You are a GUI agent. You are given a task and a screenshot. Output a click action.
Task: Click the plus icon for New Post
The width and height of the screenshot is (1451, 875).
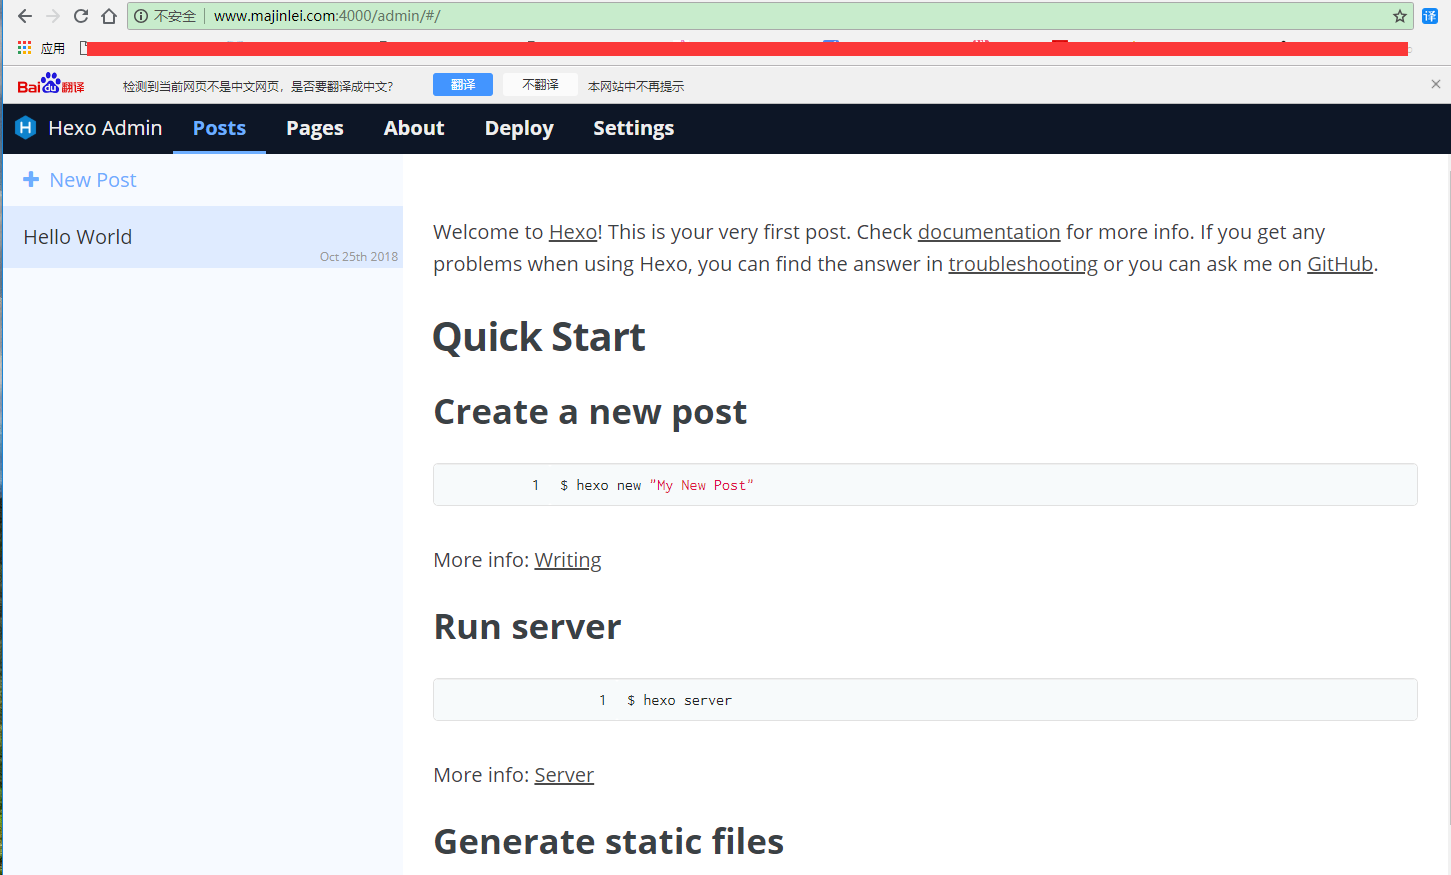click(31, 179)
